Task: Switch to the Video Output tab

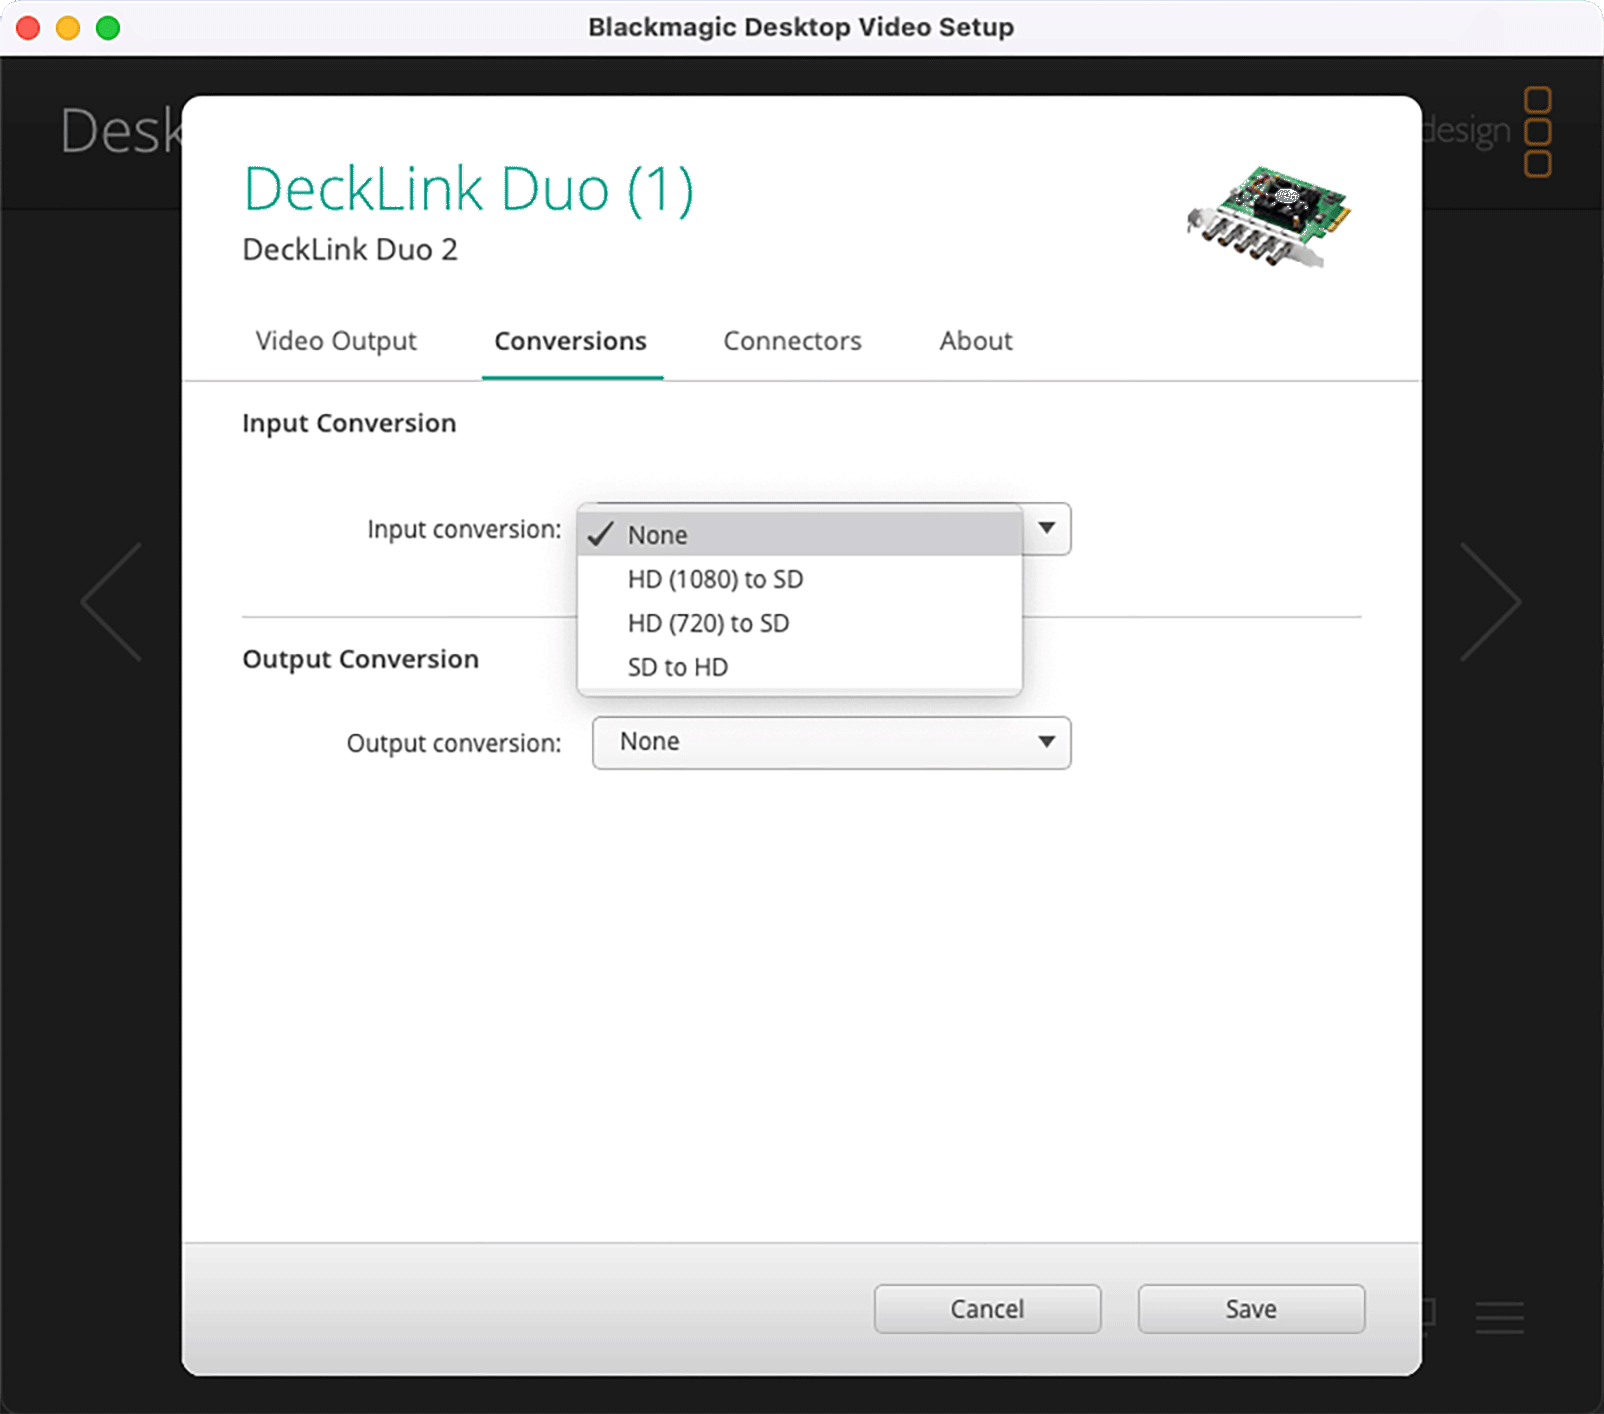Action: point(336,341)
